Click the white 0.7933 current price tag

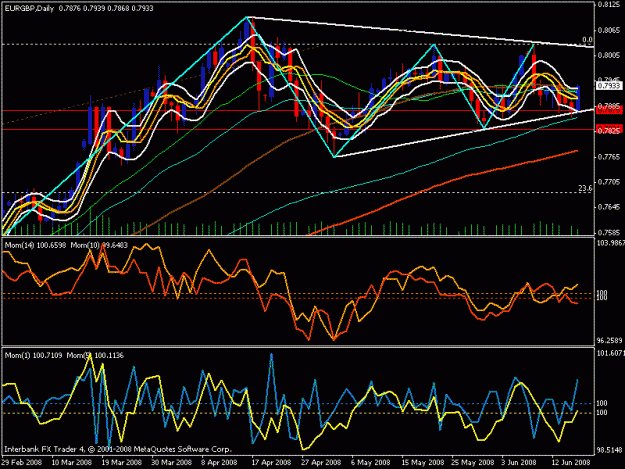point(609,86)
